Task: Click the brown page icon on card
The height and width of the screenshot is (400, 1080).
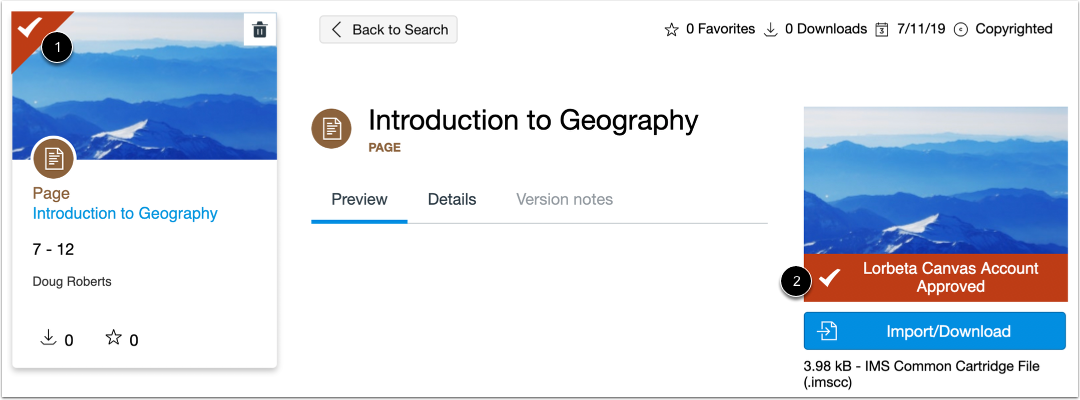Action: (x=54, y=157)
